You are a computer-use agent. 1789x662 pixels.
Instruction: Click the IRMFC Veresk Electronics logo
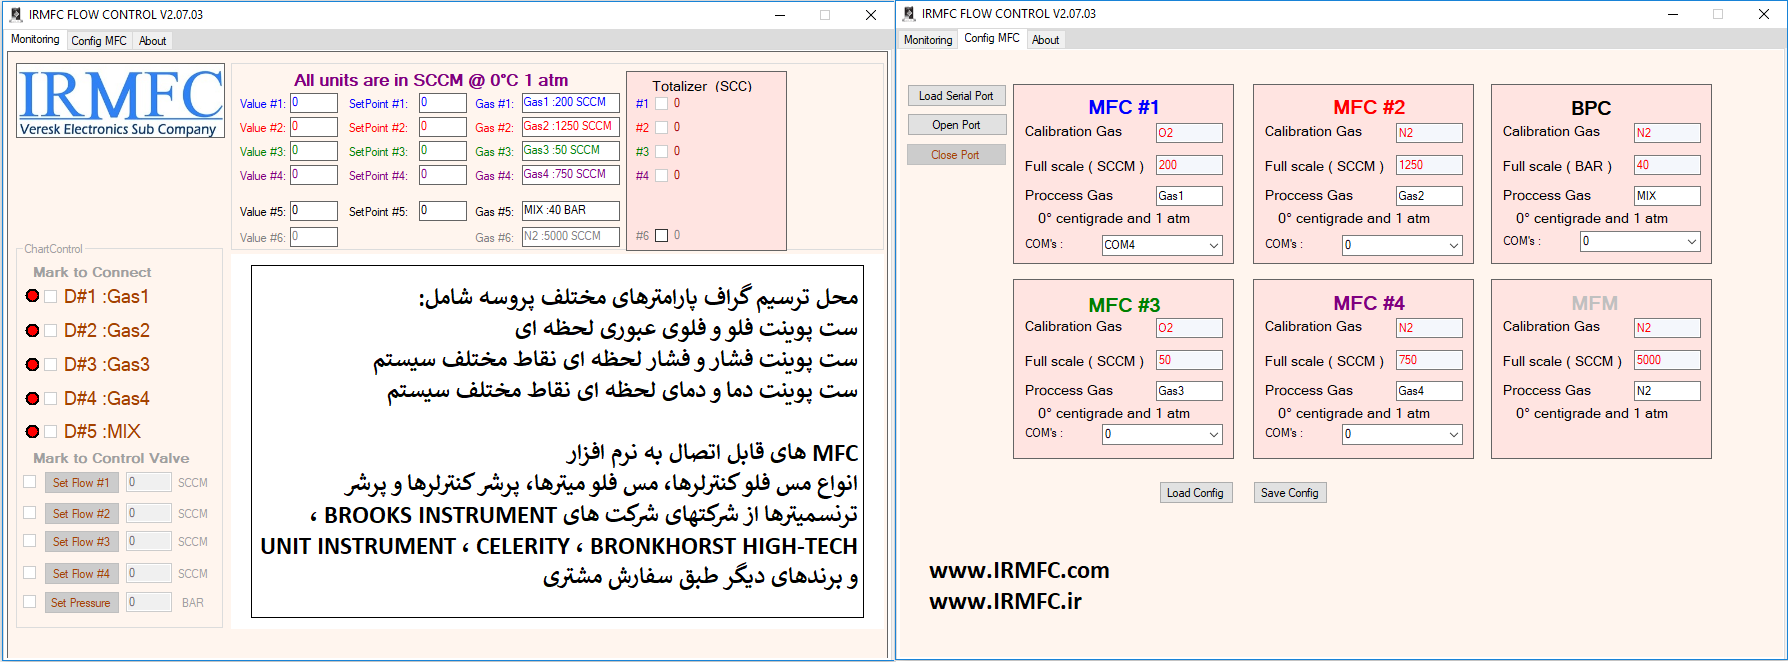coord(121,101)
